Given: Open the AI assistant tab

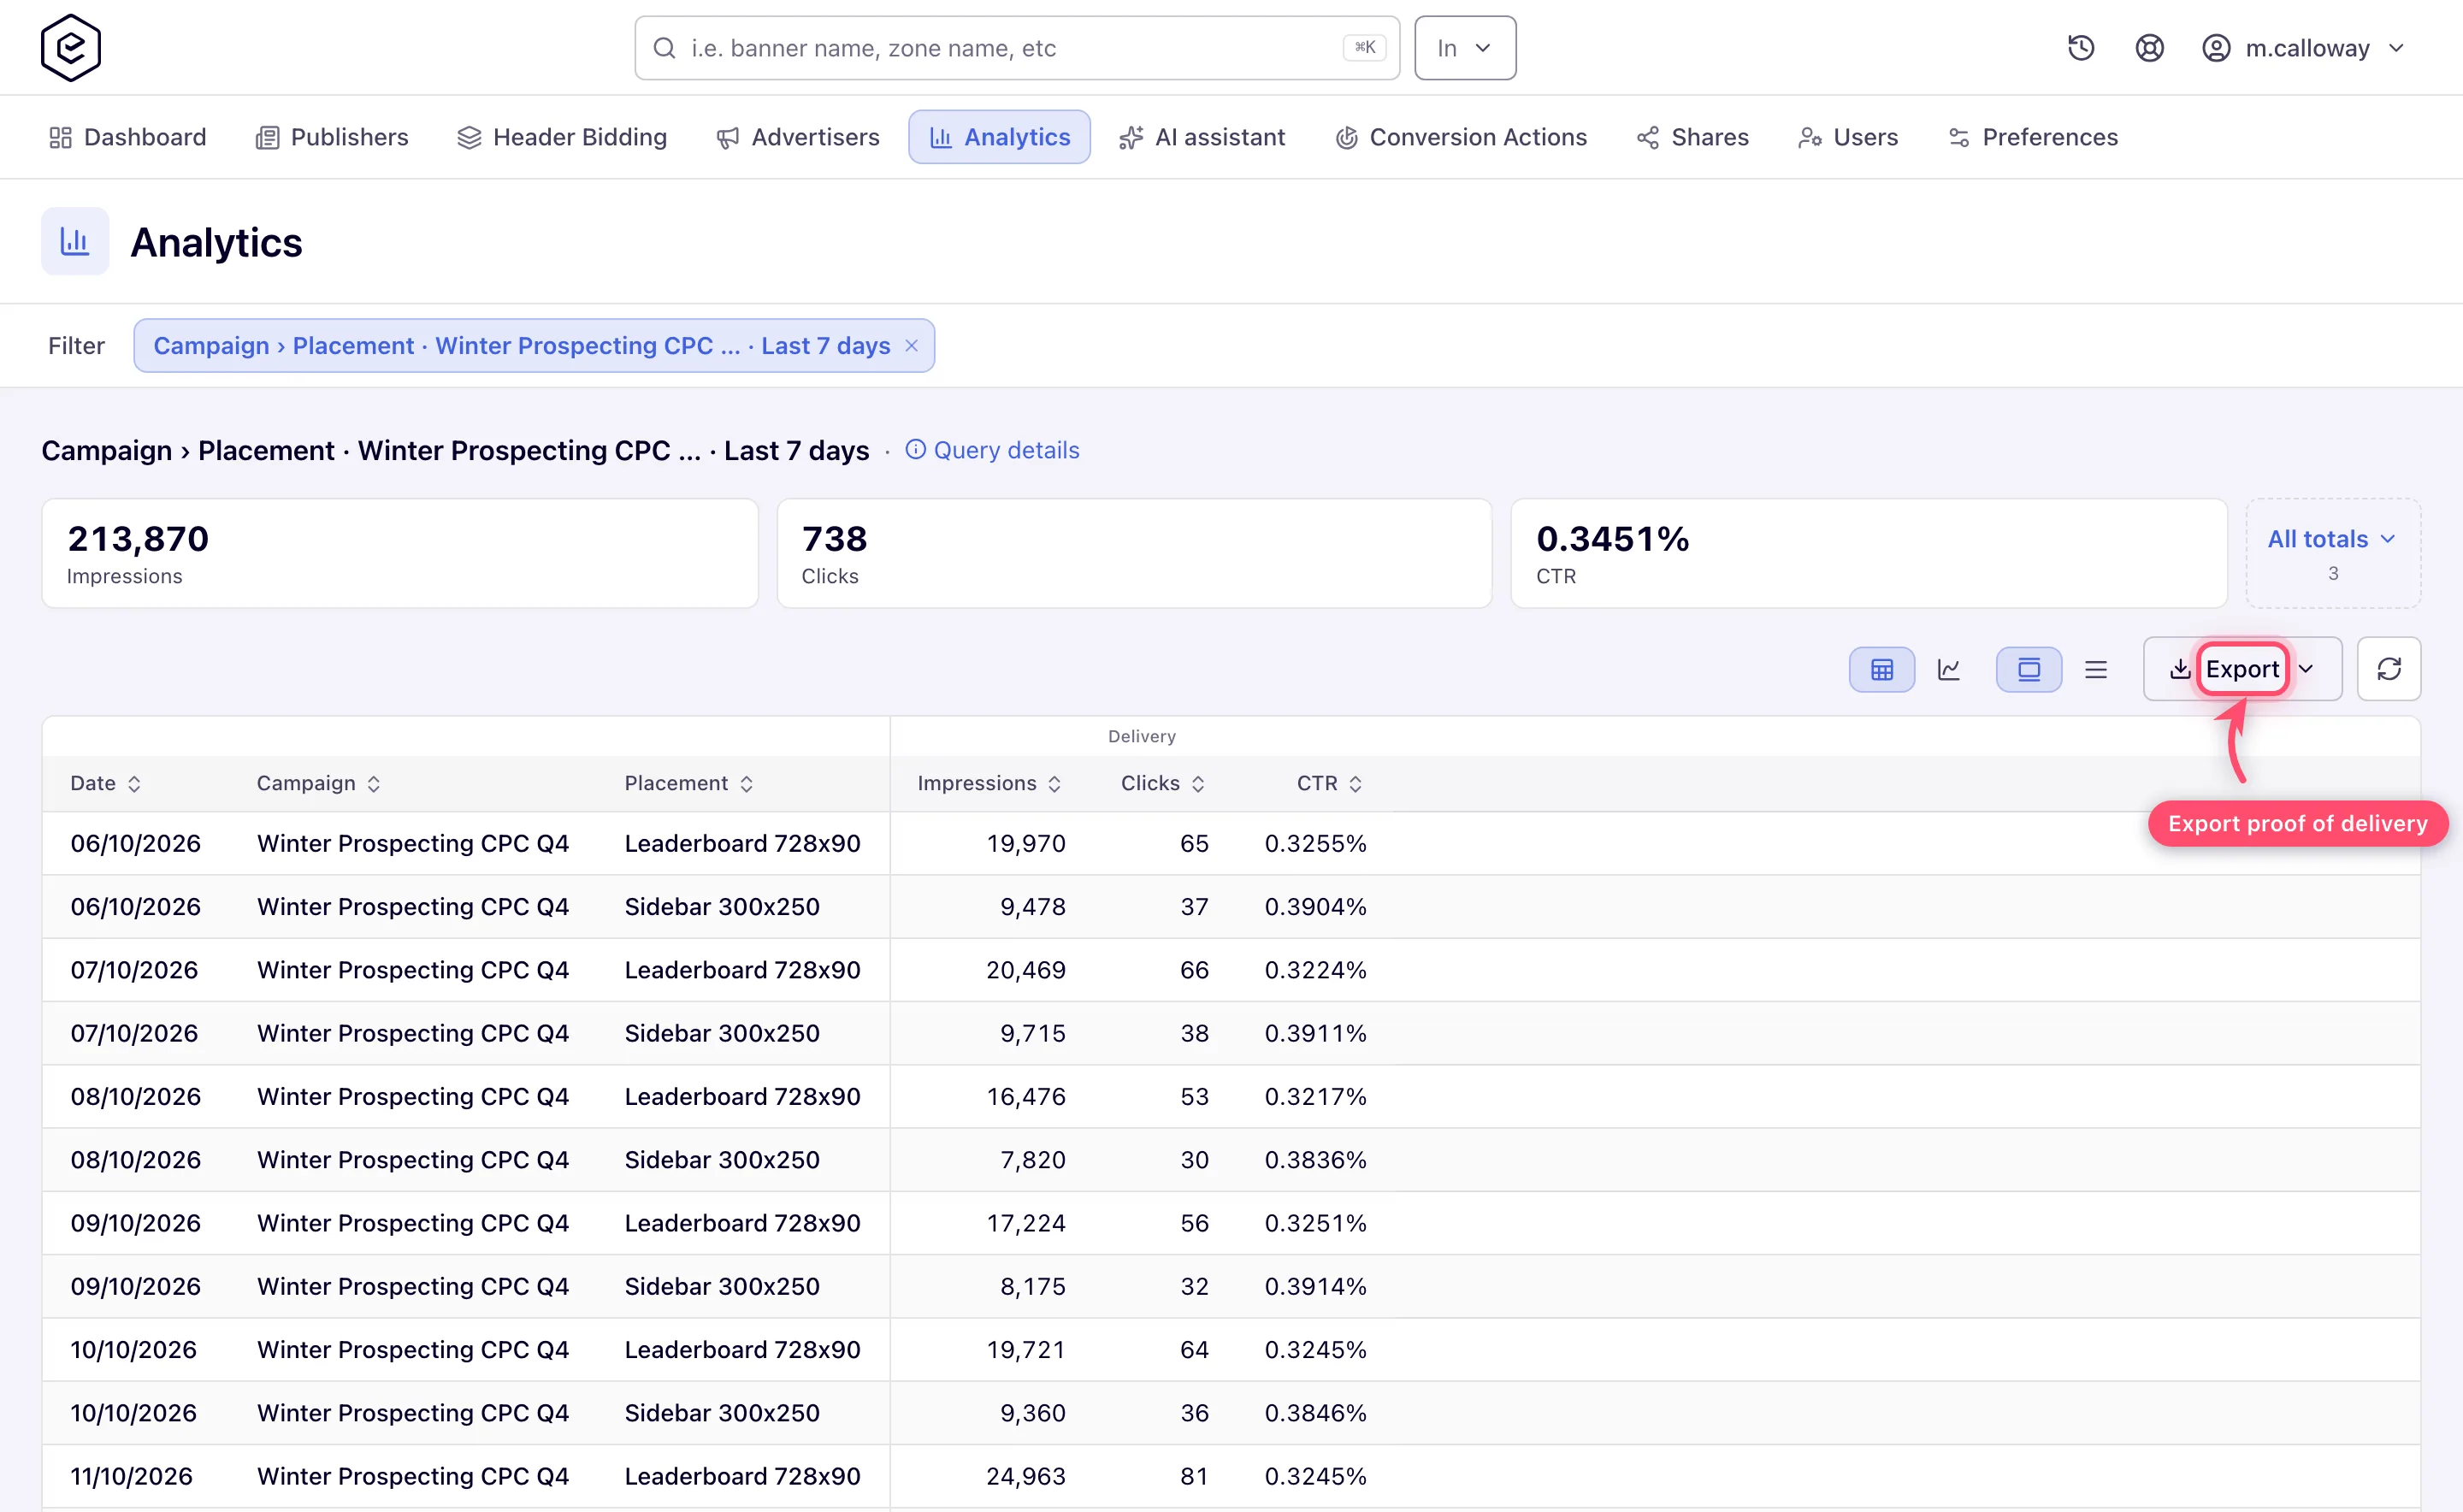Looking at the screenshot, I should point(1202,137).
